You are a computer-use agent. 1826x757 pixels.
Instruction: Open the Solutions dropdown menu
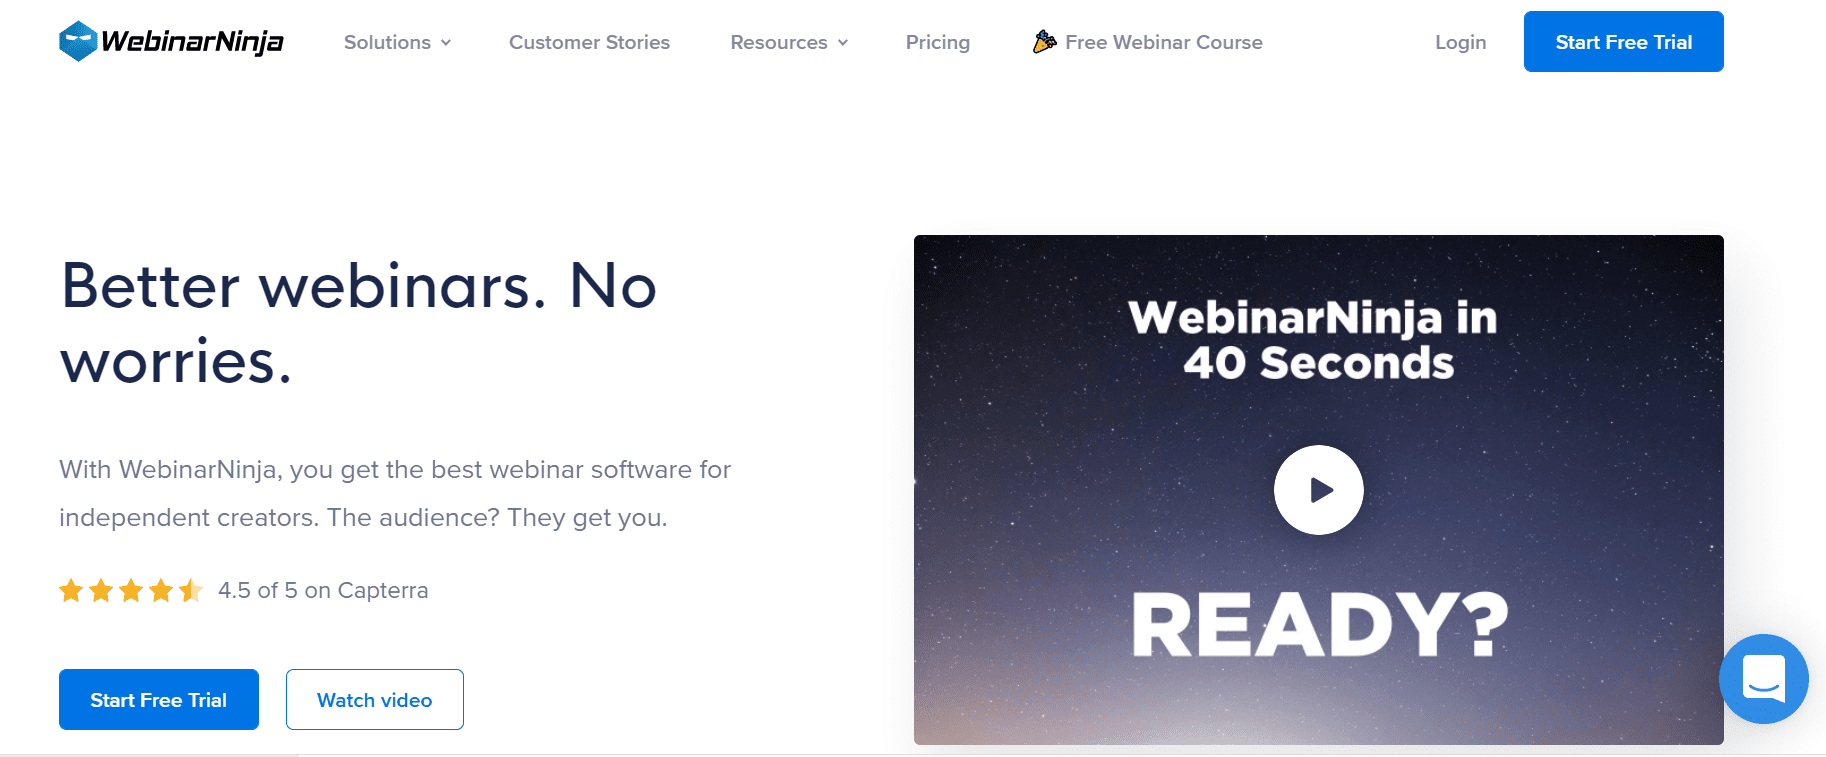pos(397,42)
